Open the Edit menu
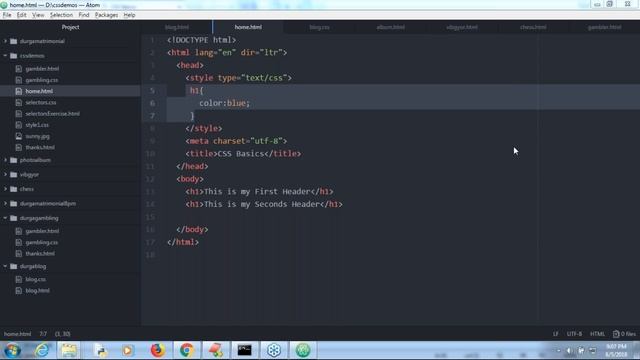This screenshot has width=640, height=360. tap(22, 15)
